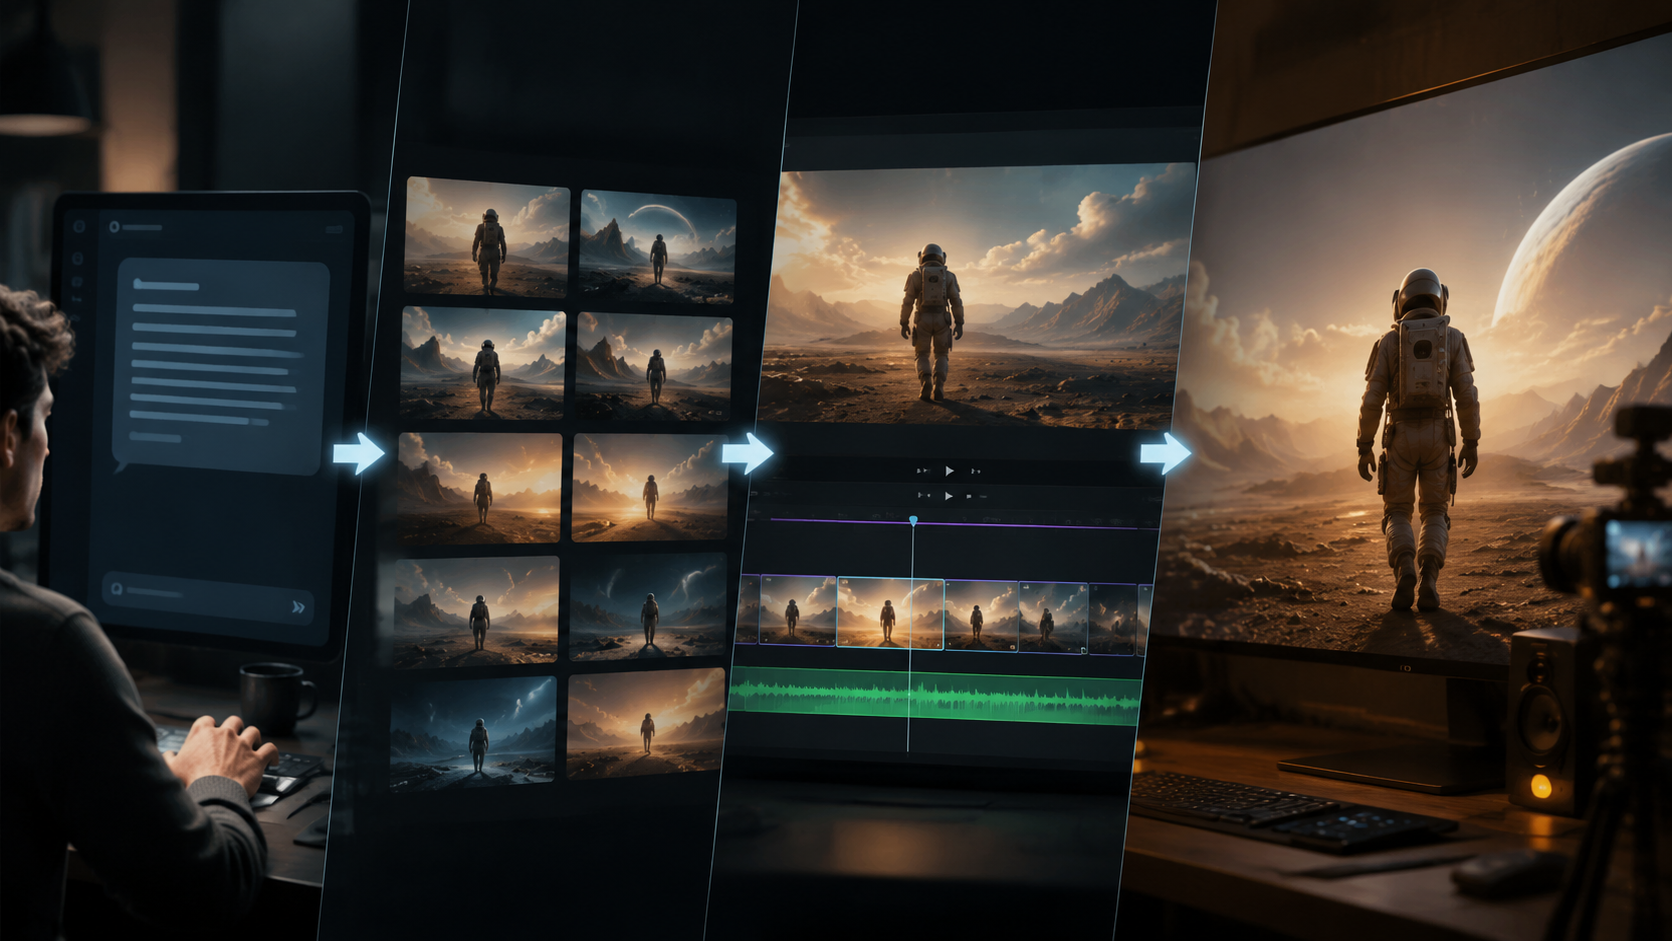The image size is (1672, 941).
Task: Play video using upper transport play button
Action: coord(949,470)
